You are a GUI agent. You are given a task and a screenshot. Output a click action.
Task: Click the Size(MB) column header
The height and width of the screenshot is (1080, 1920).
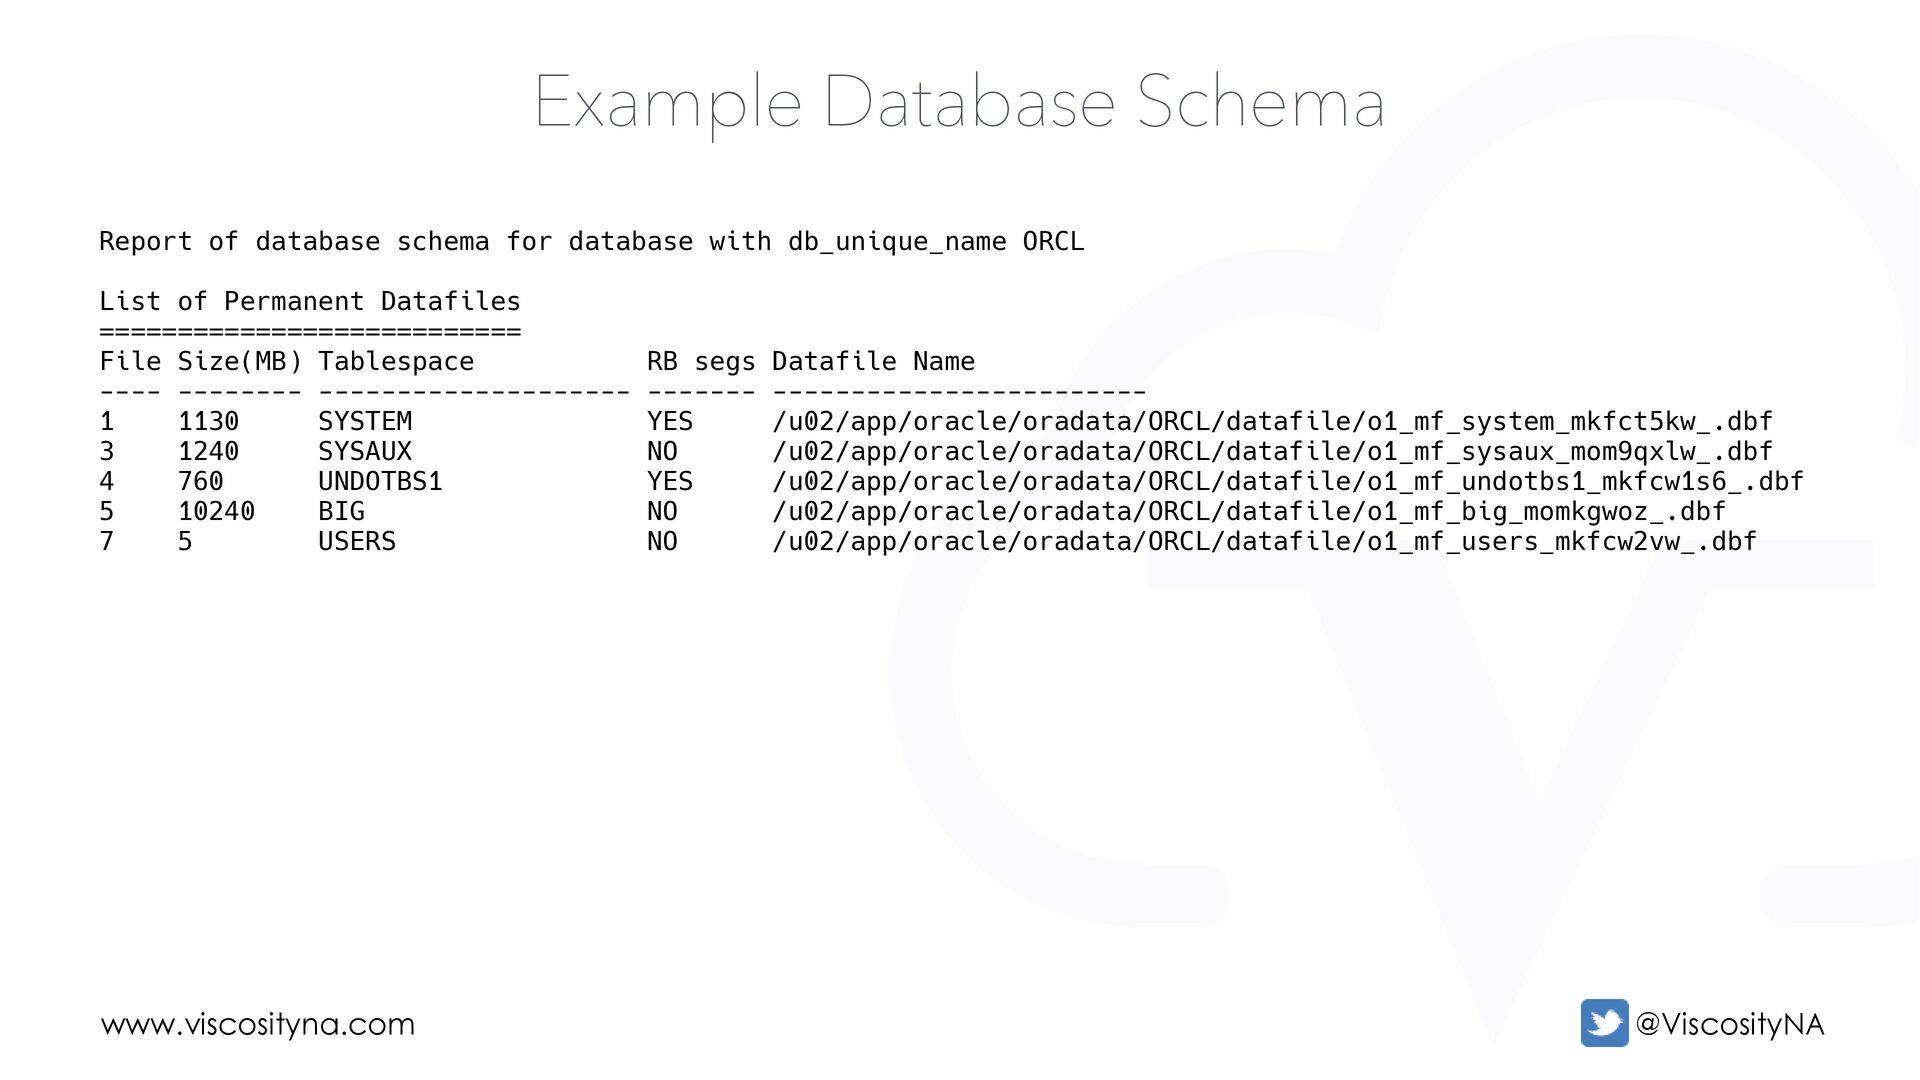pos(240,362)
